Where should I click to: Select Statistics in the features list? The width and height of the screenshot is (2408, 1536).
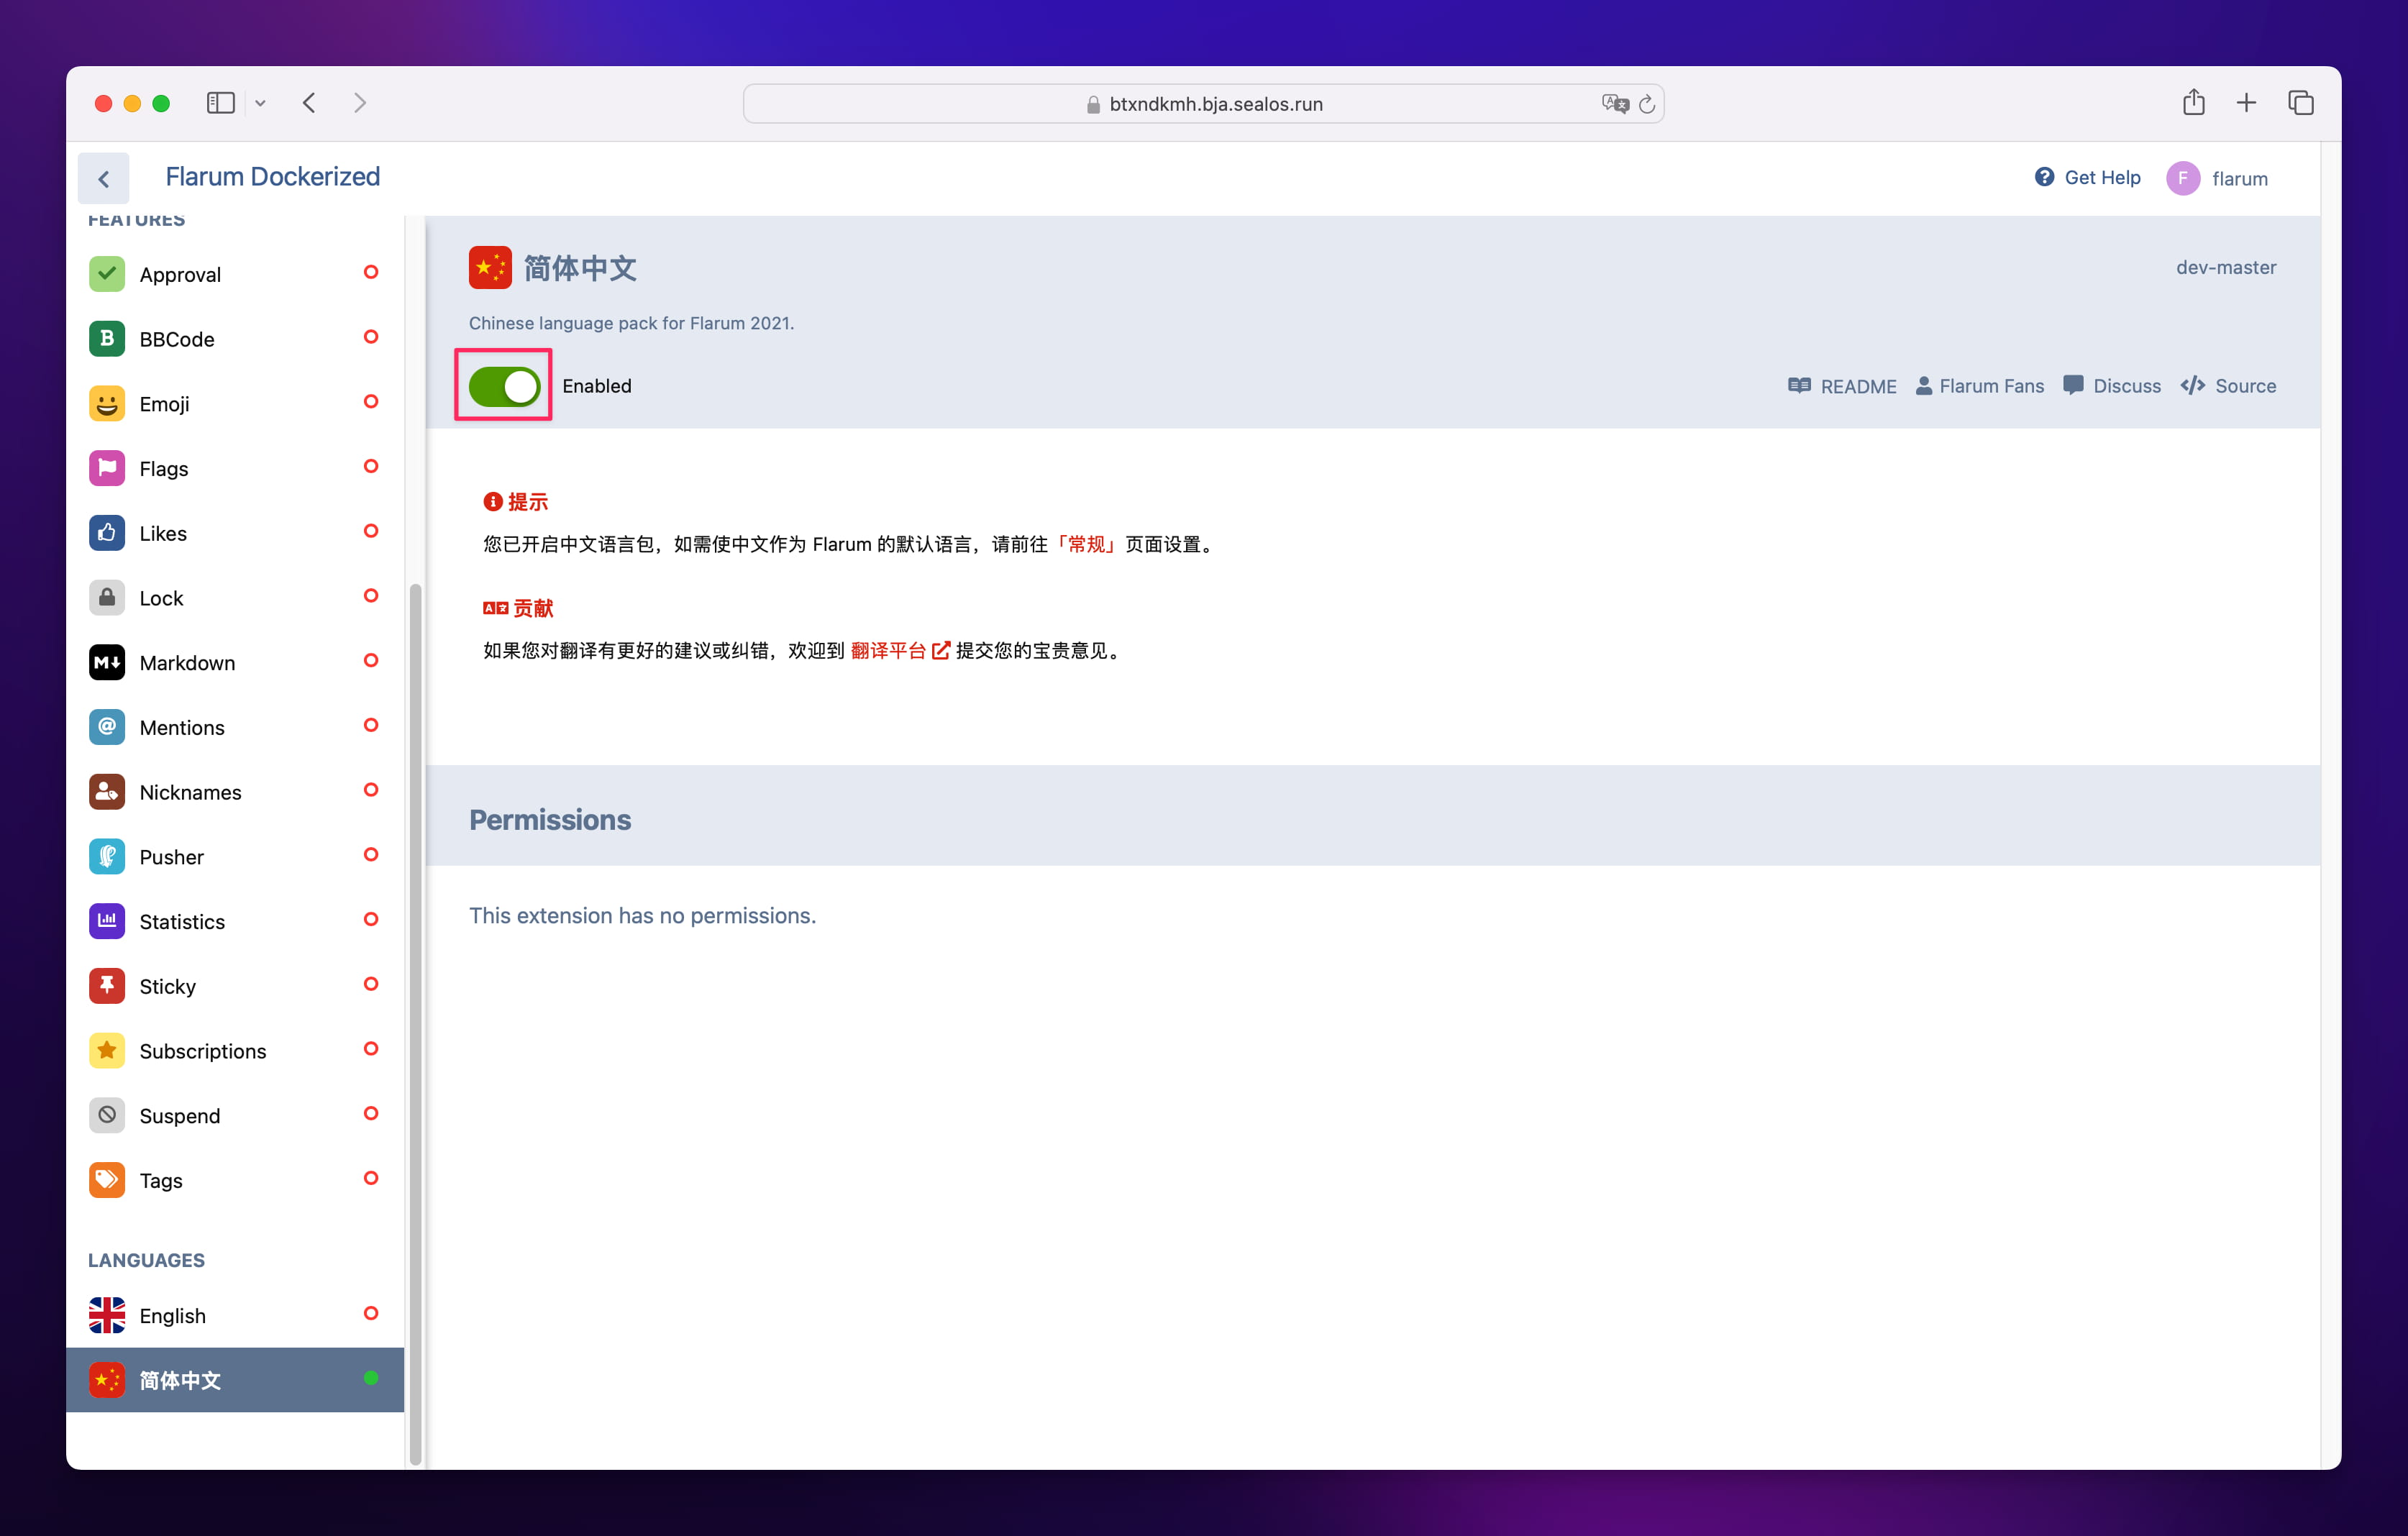[x=235, y=921]
